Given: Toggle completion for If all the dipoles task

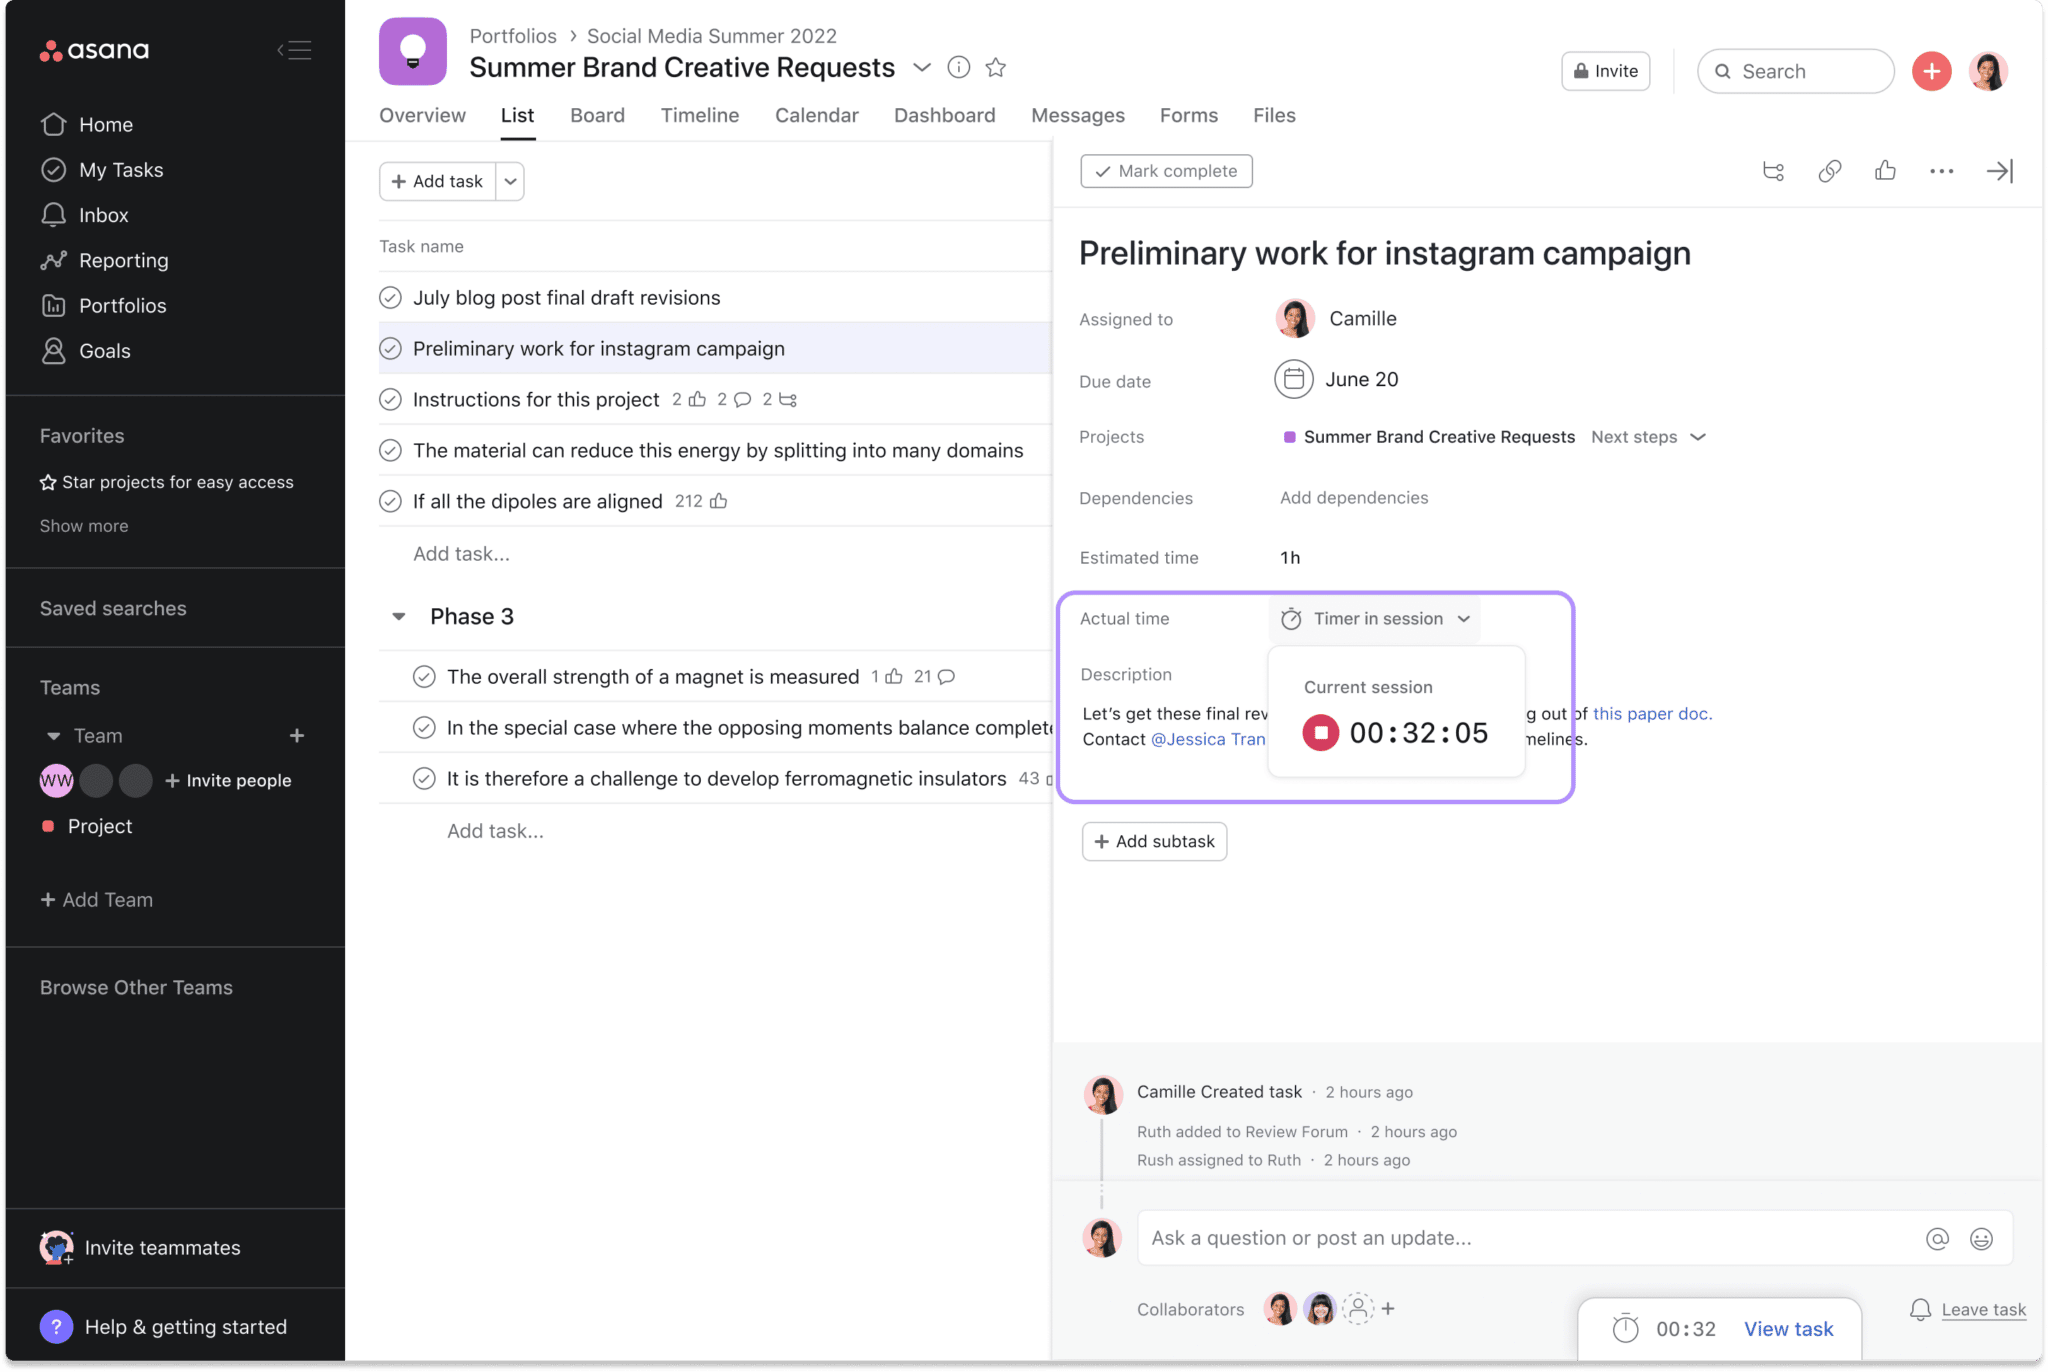Looking at the screenshot, I should pos(390,502).
